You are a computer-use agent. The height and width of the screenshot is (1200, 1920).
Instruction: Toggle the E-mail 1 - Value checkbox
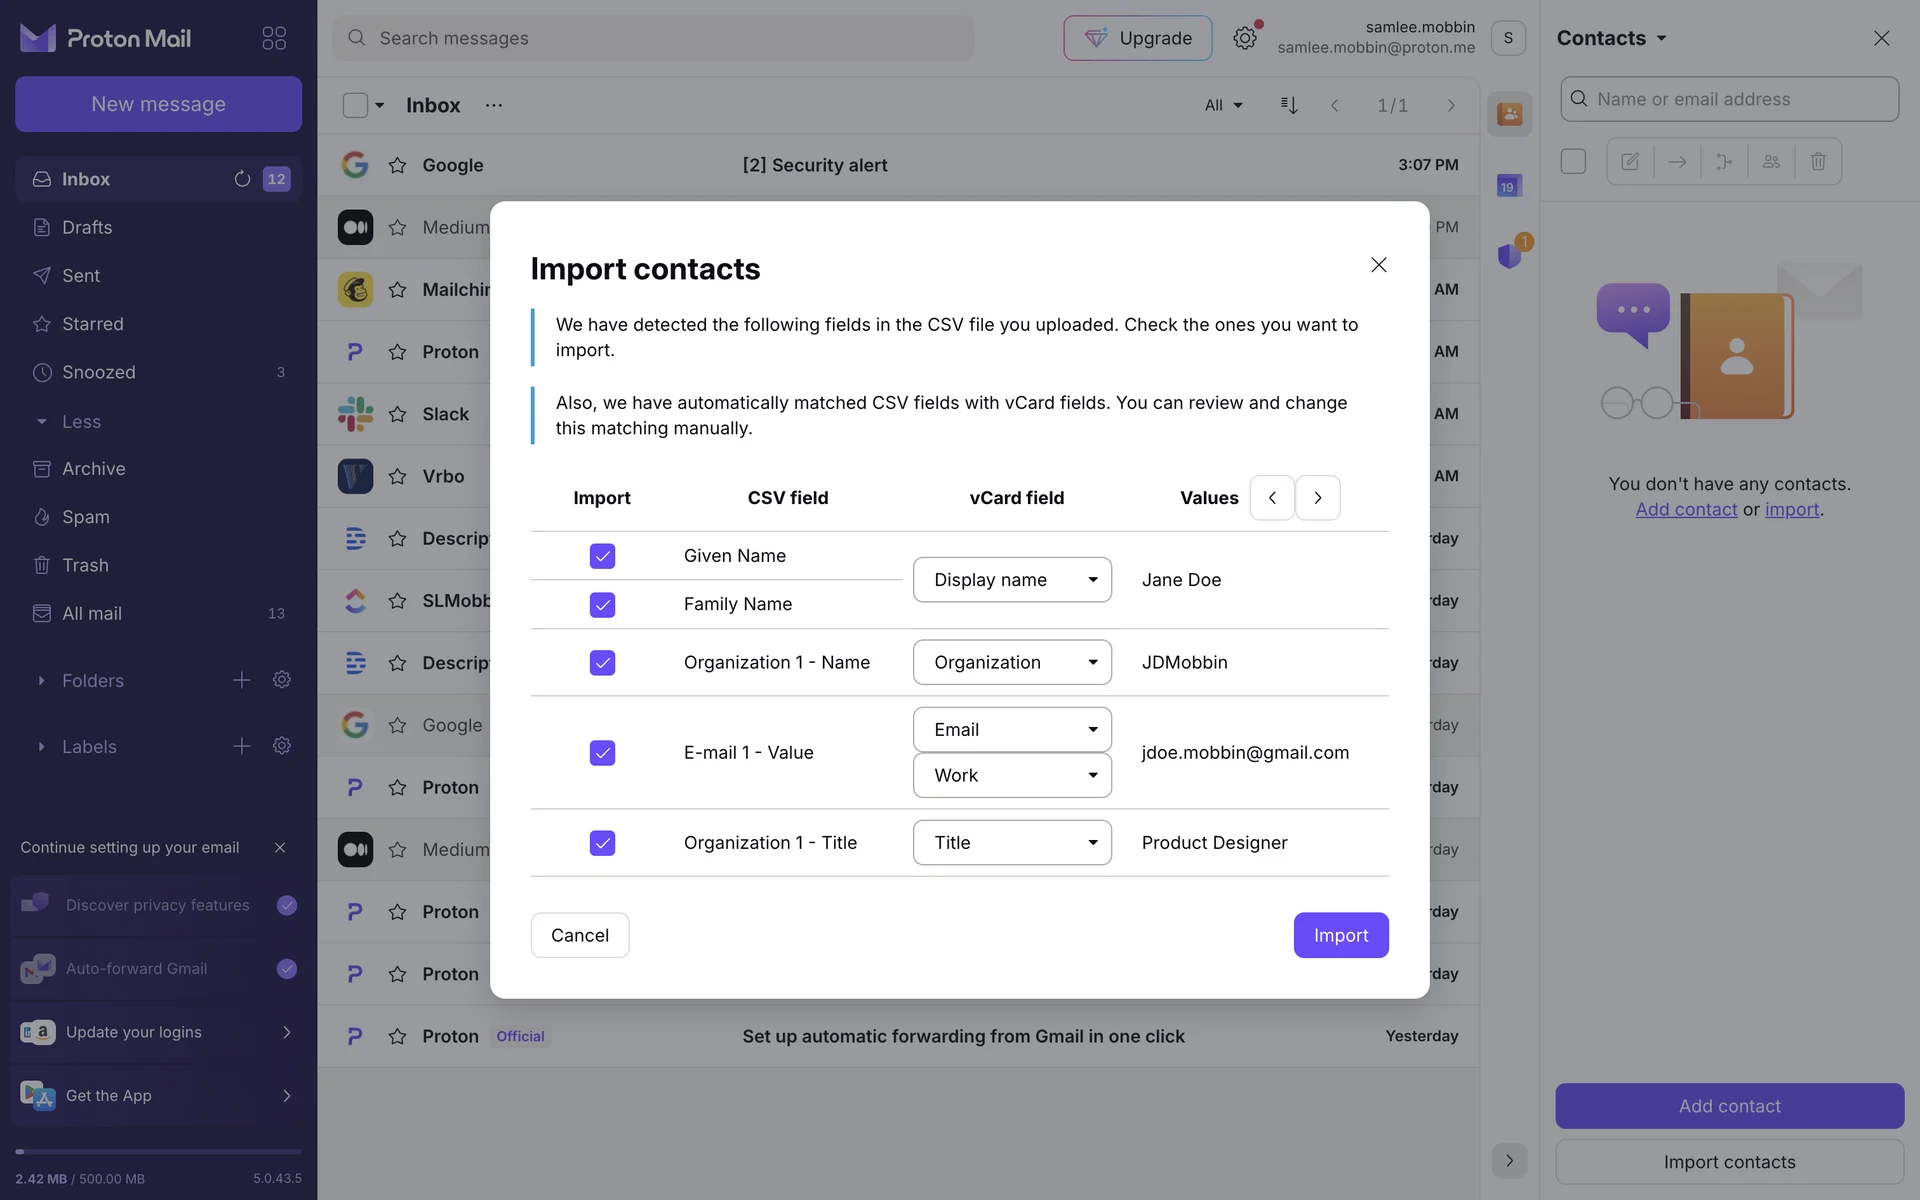602,753
